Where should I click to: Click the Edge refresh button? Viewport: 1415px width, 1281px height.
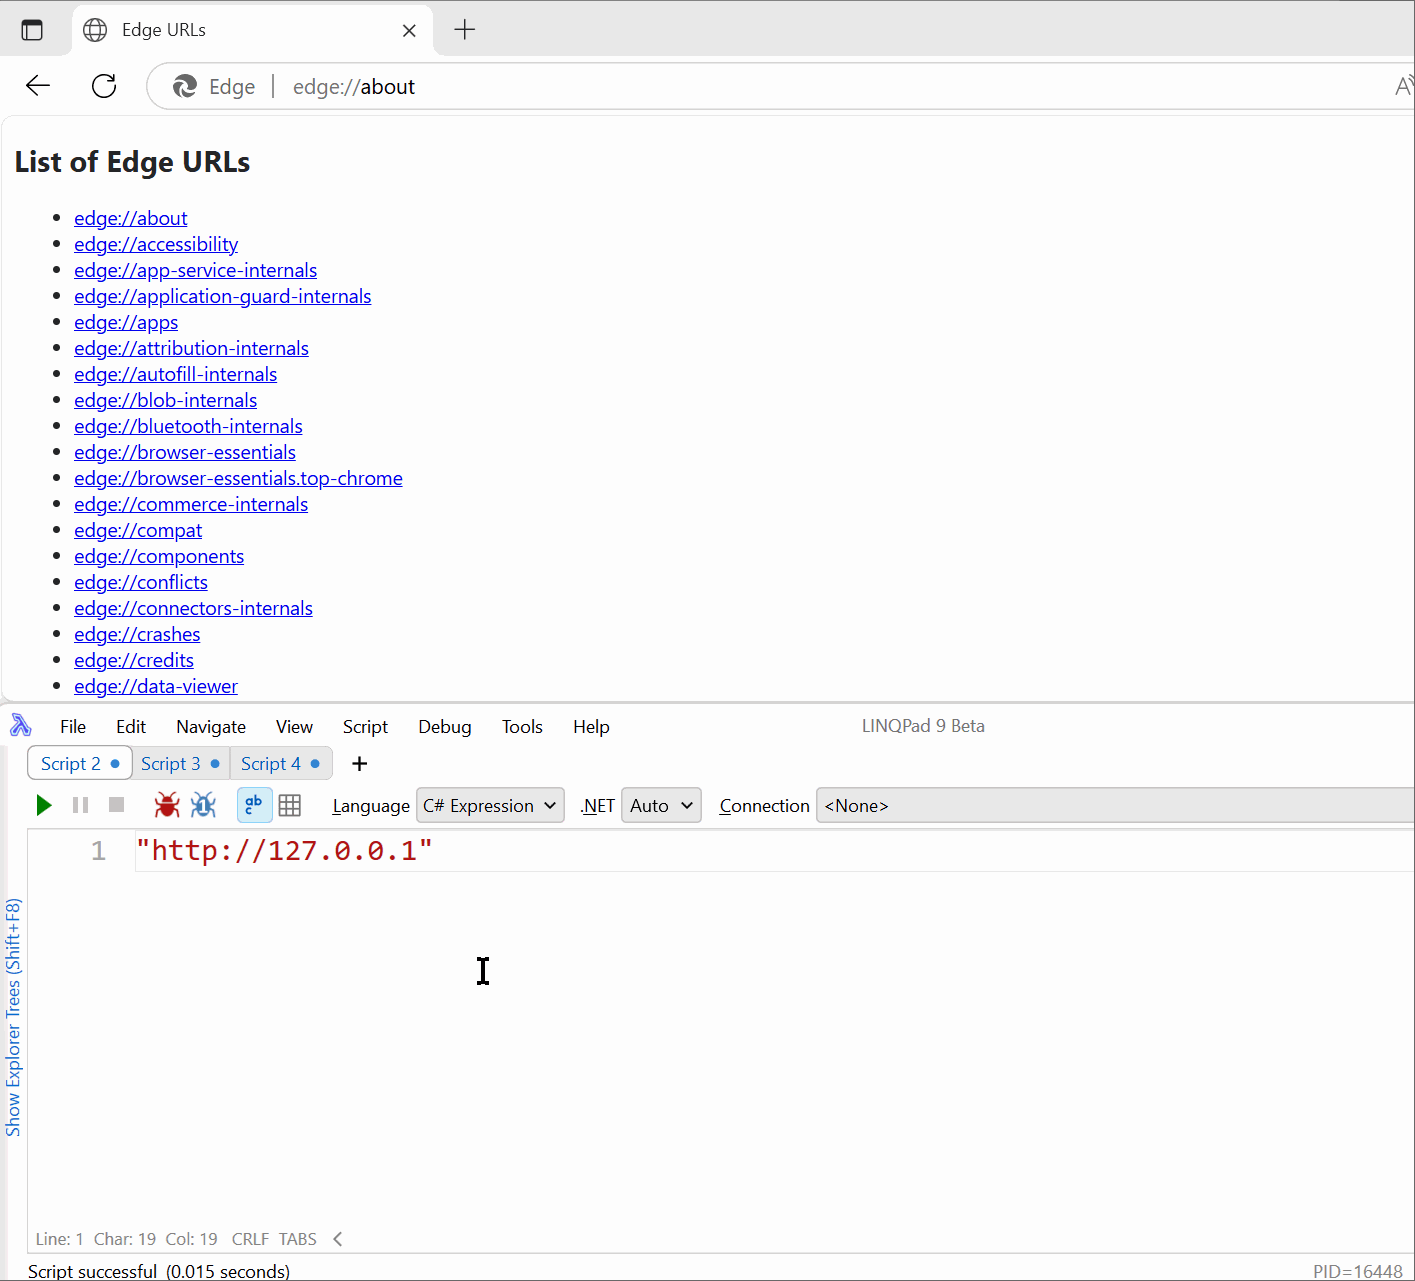tap(104, 86)
